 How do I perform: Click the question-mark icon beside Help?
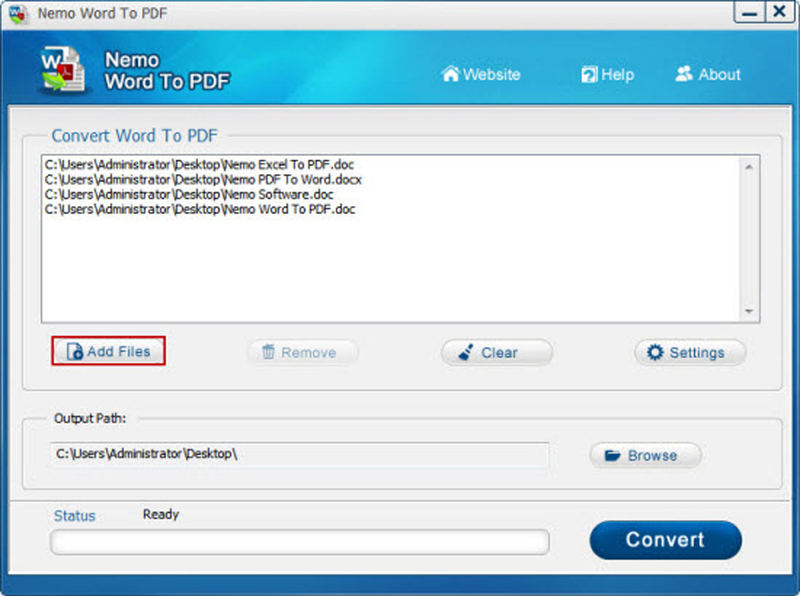[x=589, y=74]
